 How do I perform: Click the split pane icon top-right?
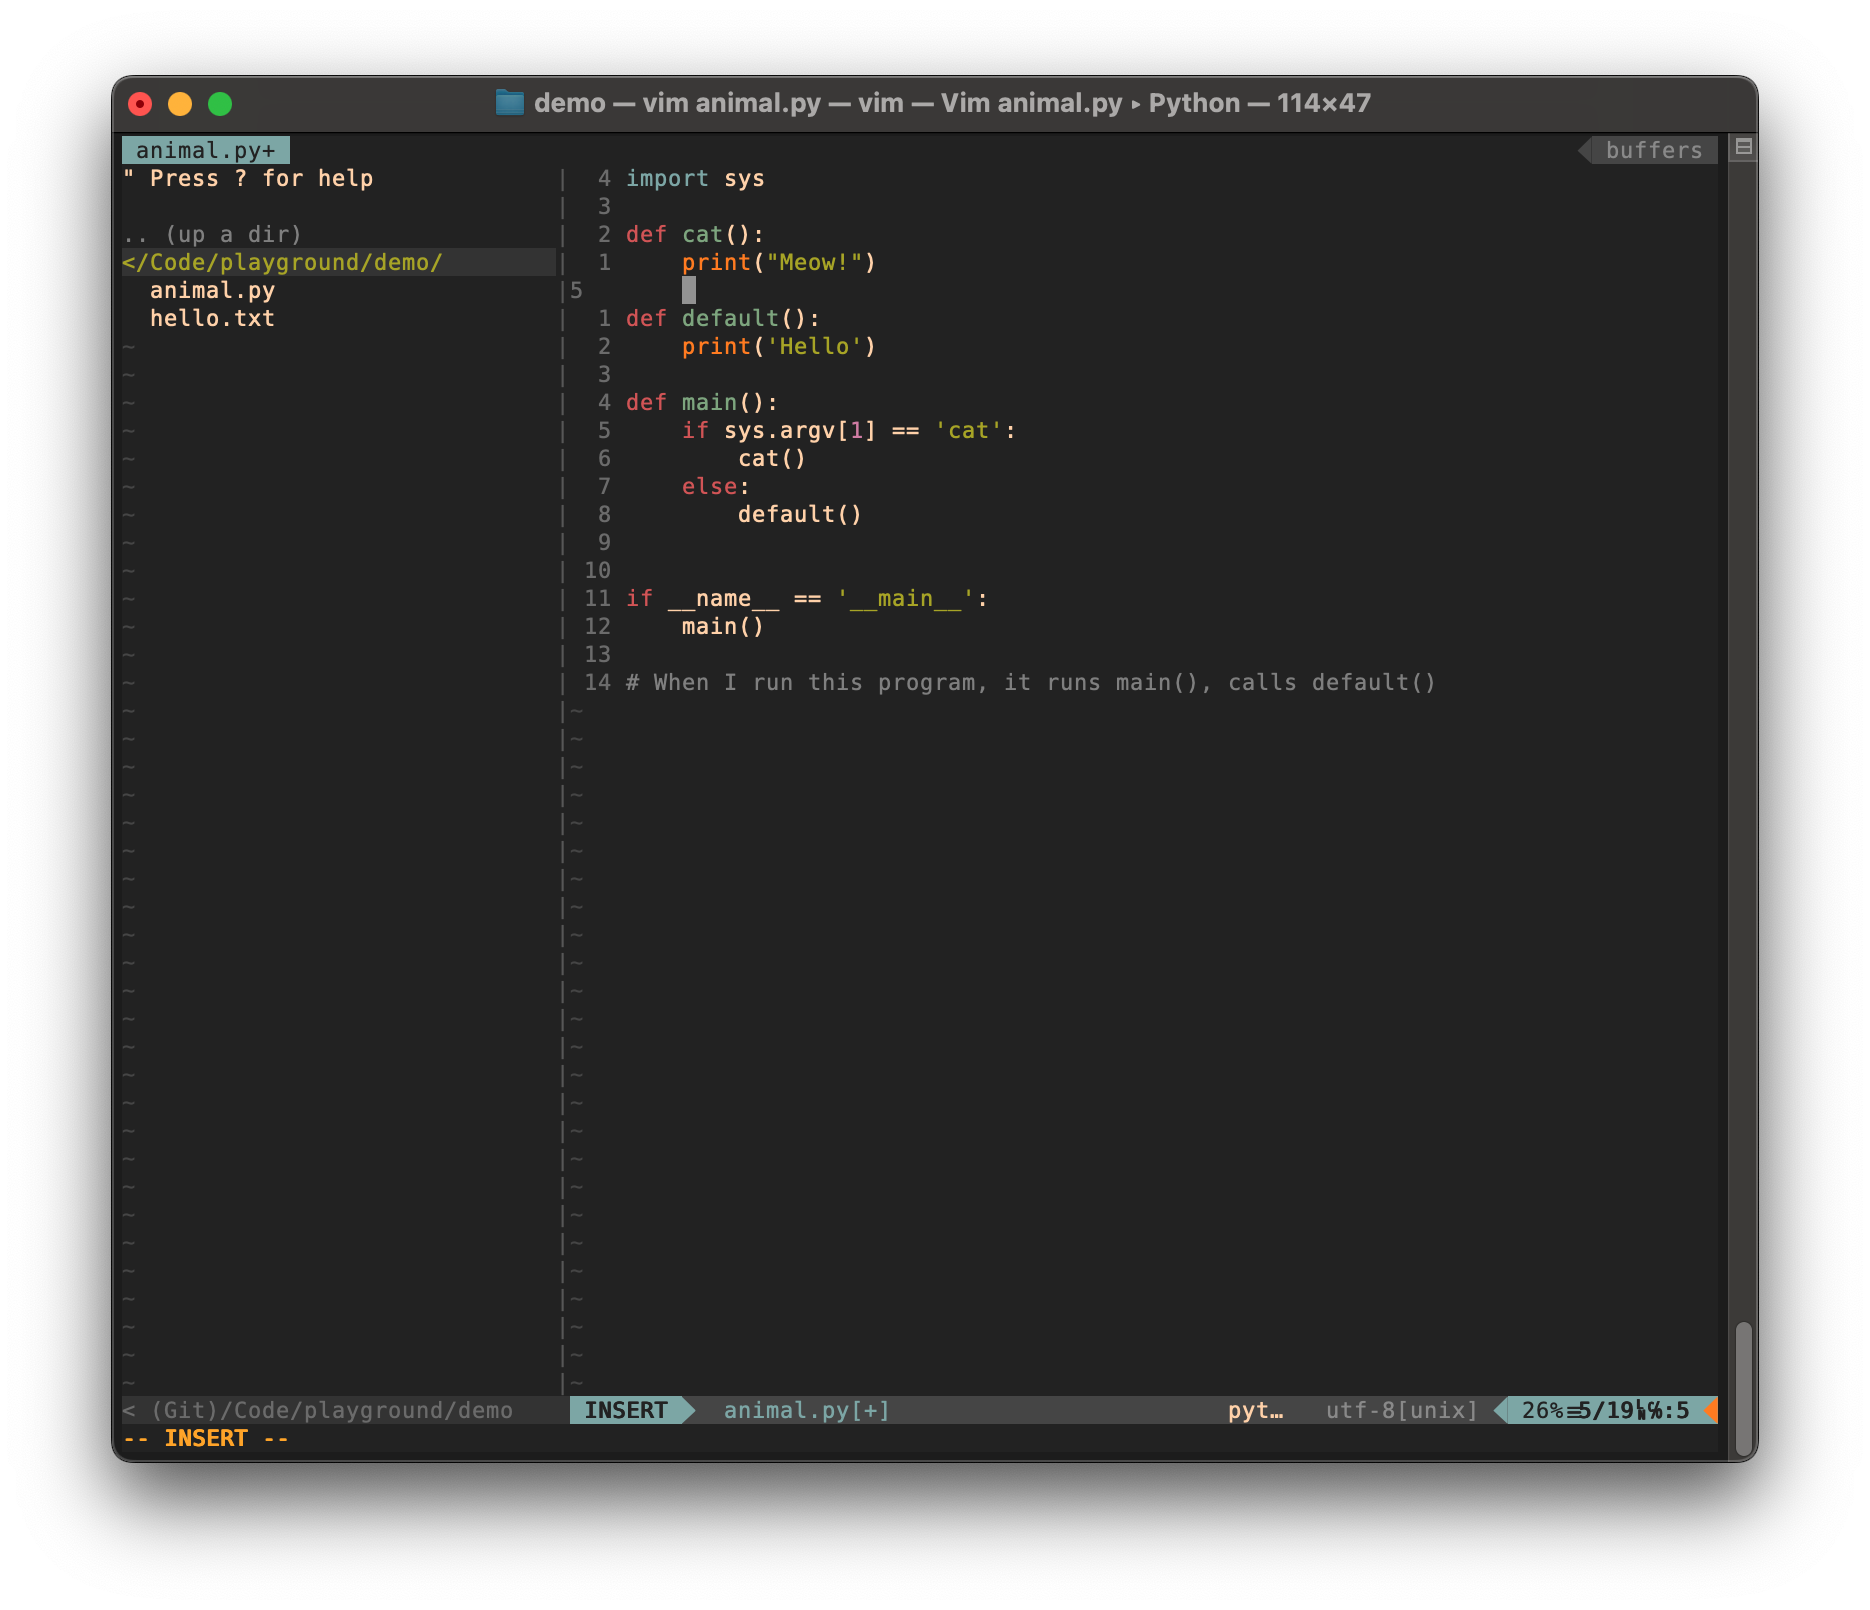coord(1744,148)
